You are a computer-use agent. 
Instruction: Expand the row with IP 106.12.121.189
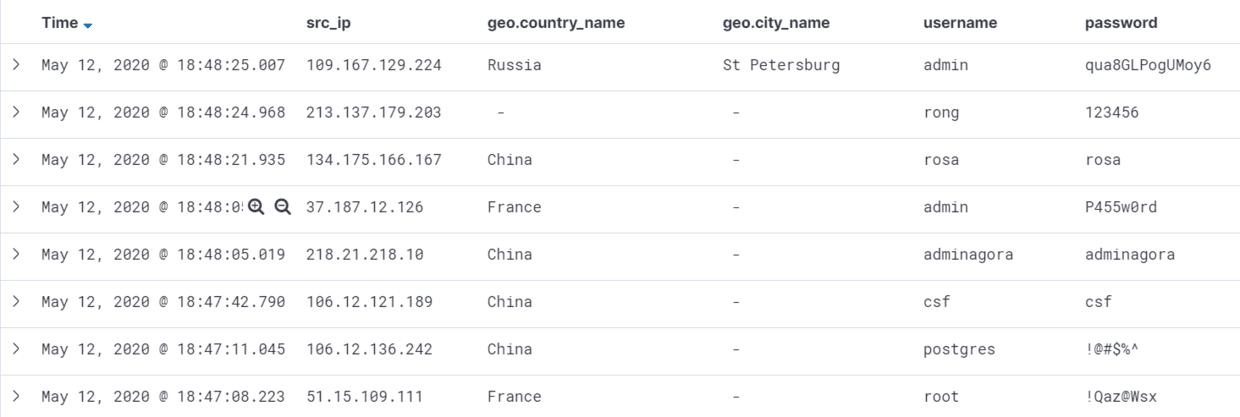click(x=16, y=301)
